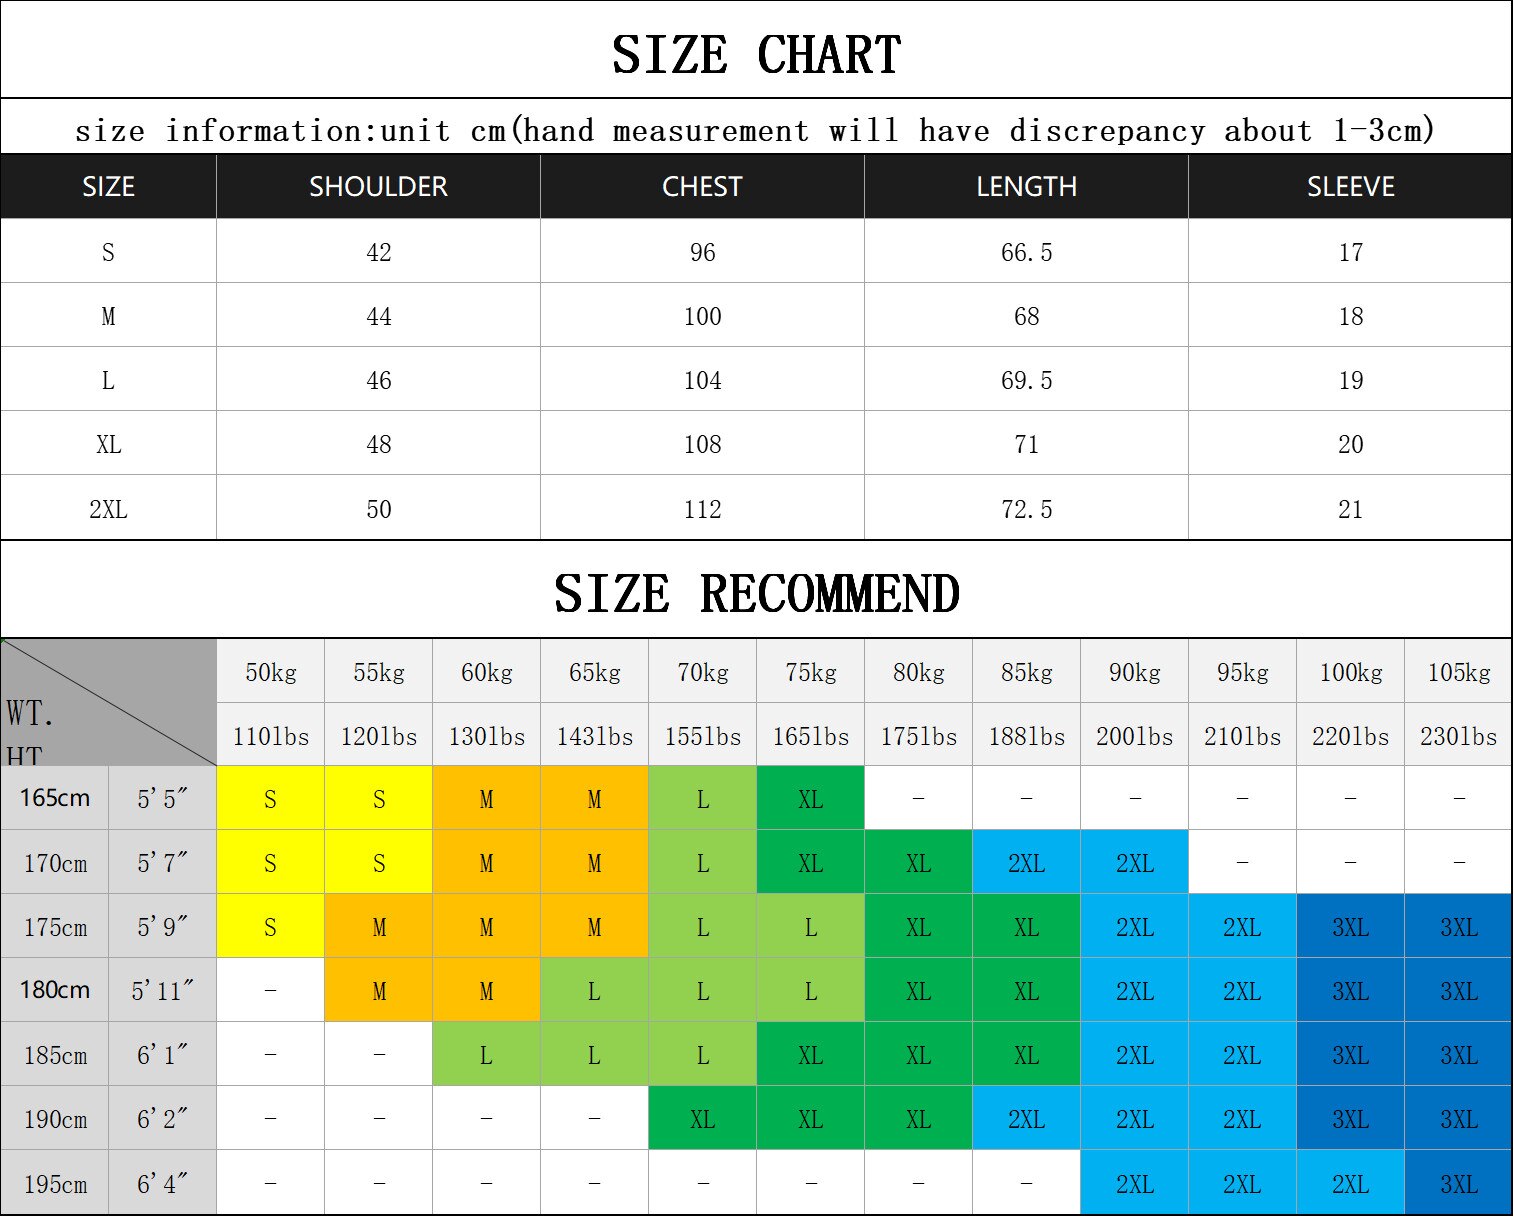Screen dimensions: 1514x1217
Task: Click the yellow S cell for 165cm 50kg
Action: click(x=270, y=799)
